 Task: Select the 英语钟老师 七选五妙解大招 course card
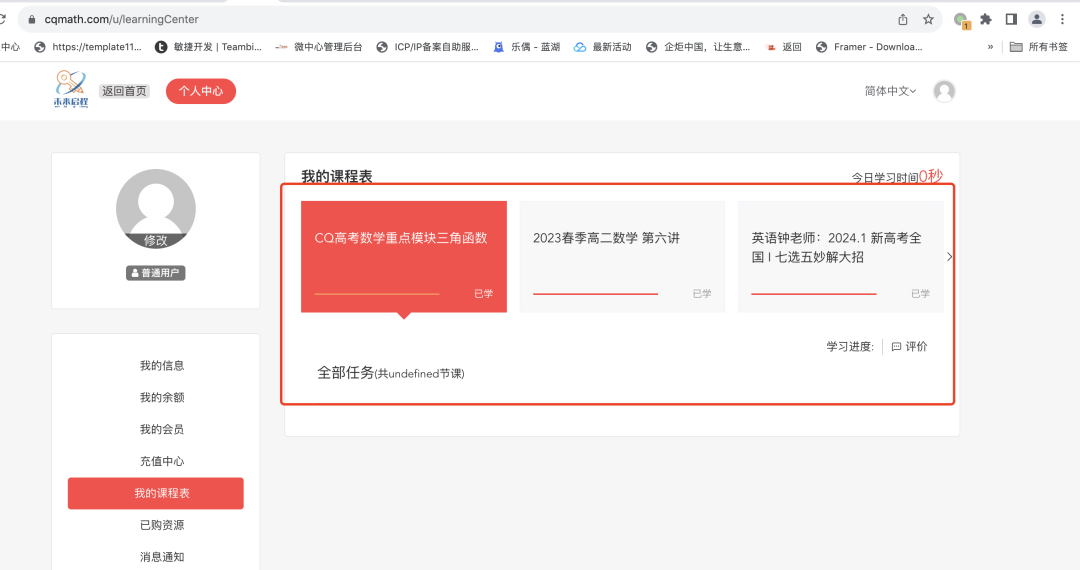(840, 256)
